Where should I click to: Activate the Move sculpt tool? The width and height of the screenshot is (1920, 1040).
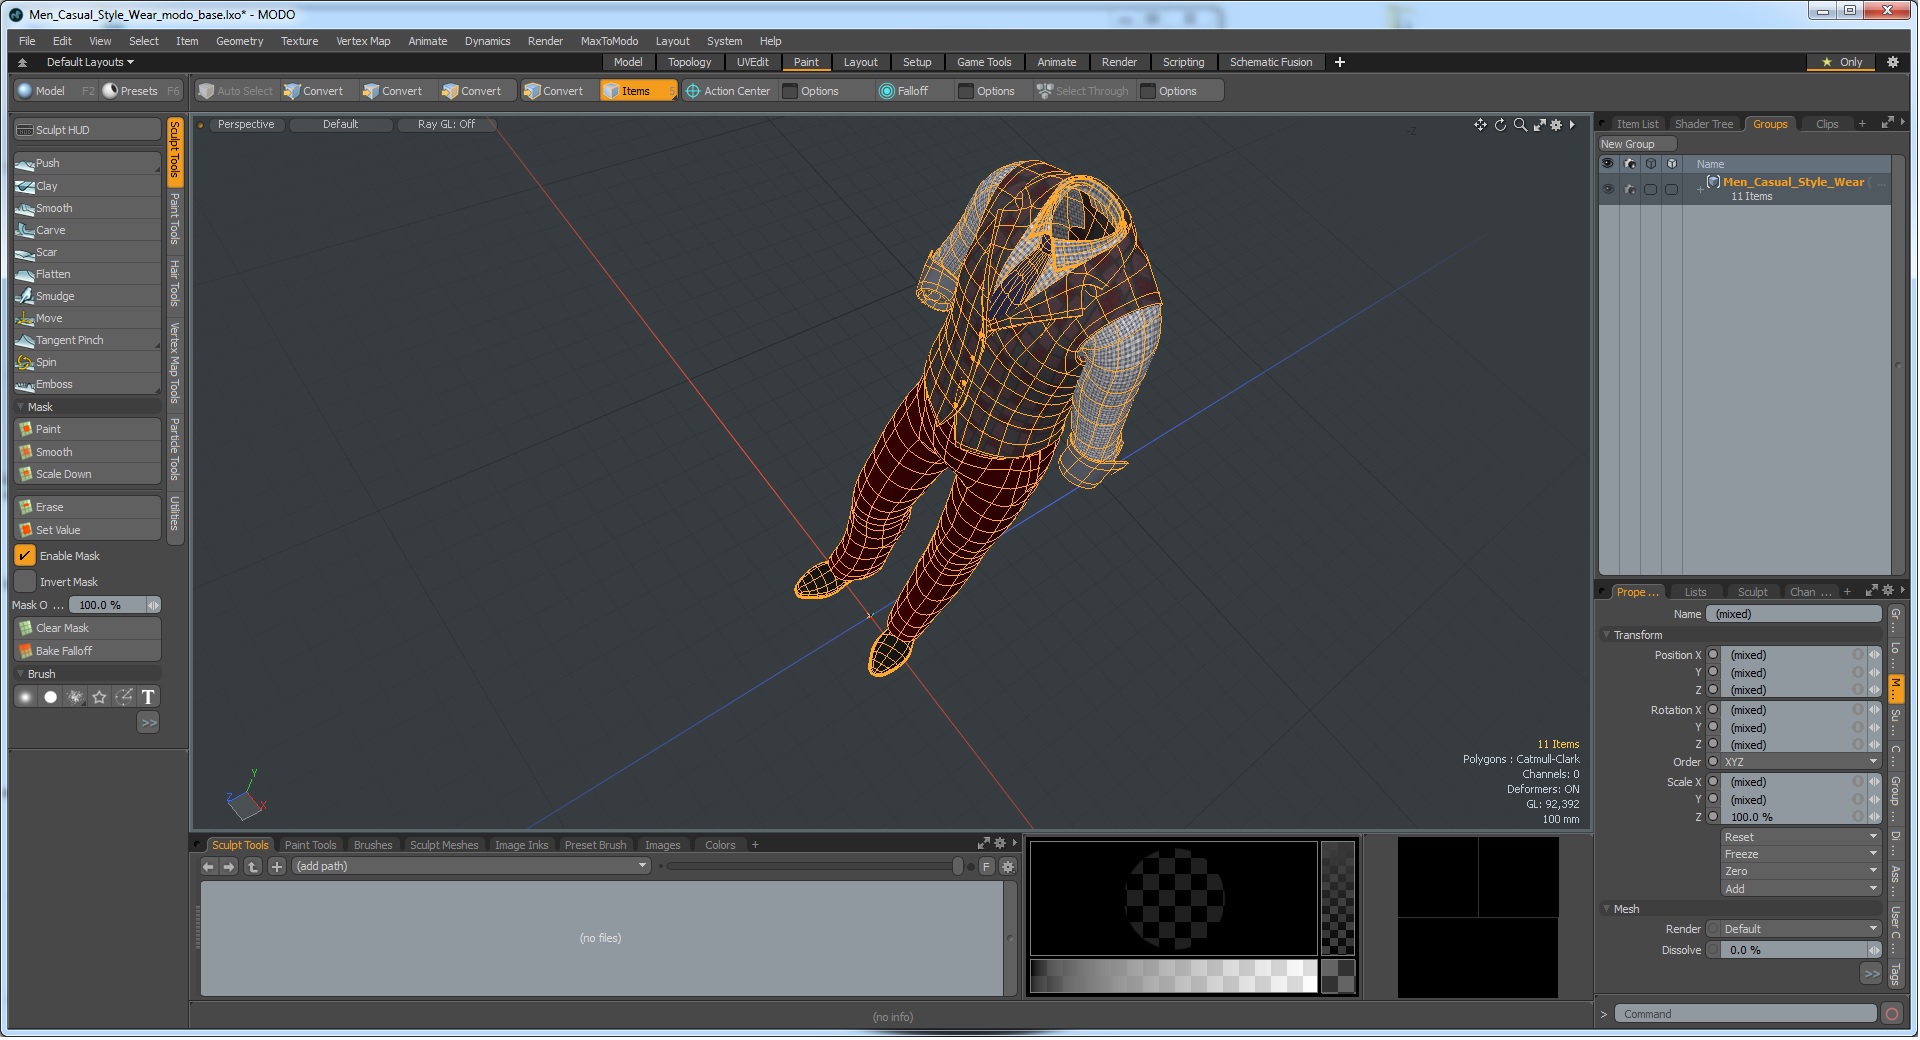point(87,318)
